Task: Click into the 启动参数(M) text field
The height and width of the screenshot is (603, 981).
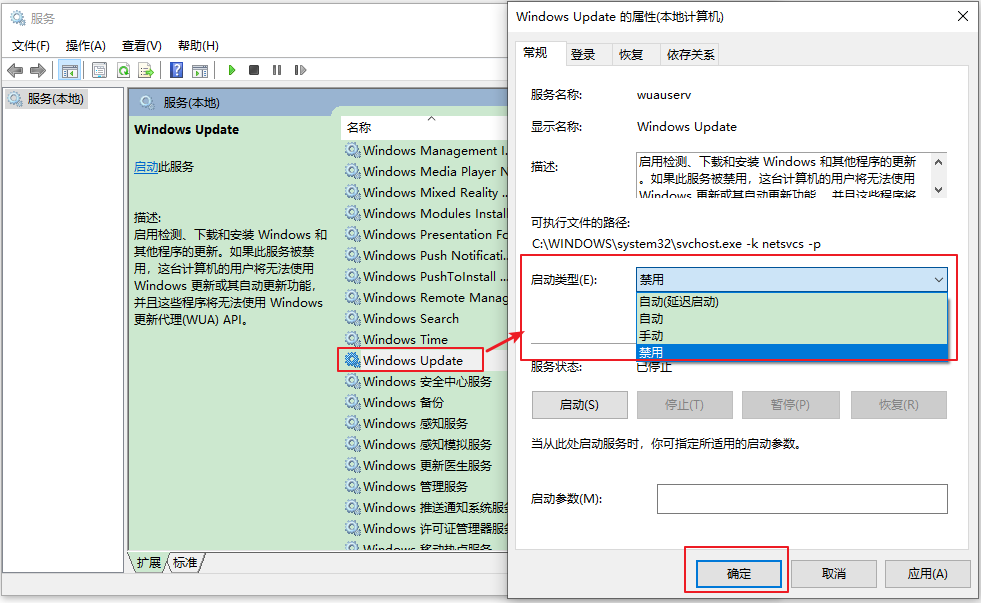Action: (802, 499)
